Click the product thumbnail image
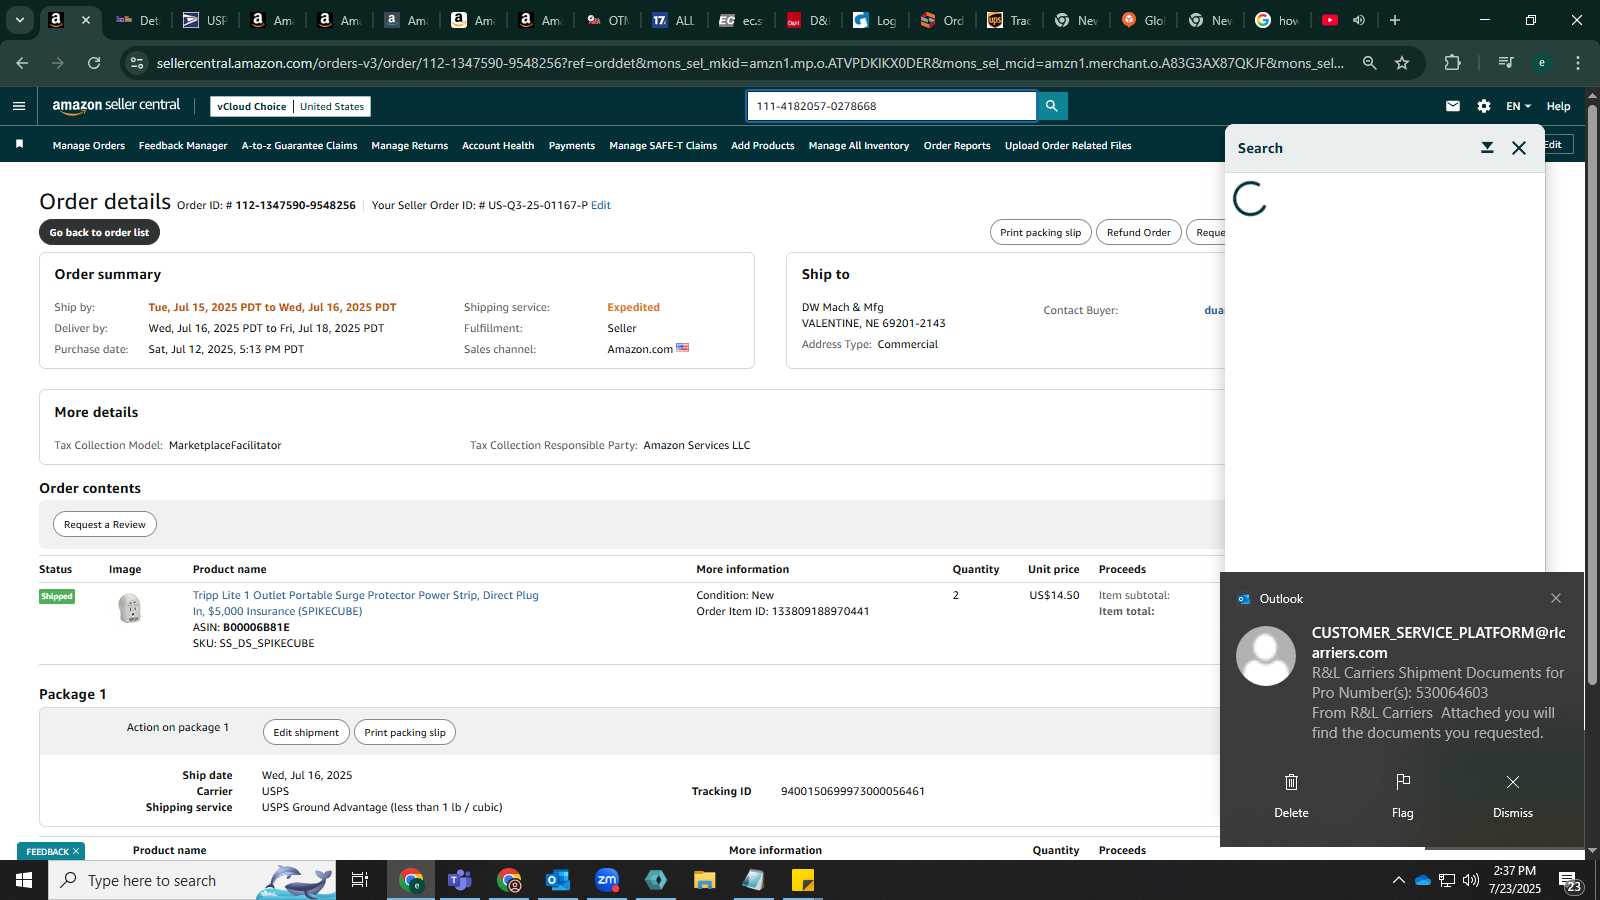The height and width of the screenshot is (900, 1600). tap(130, 608)
